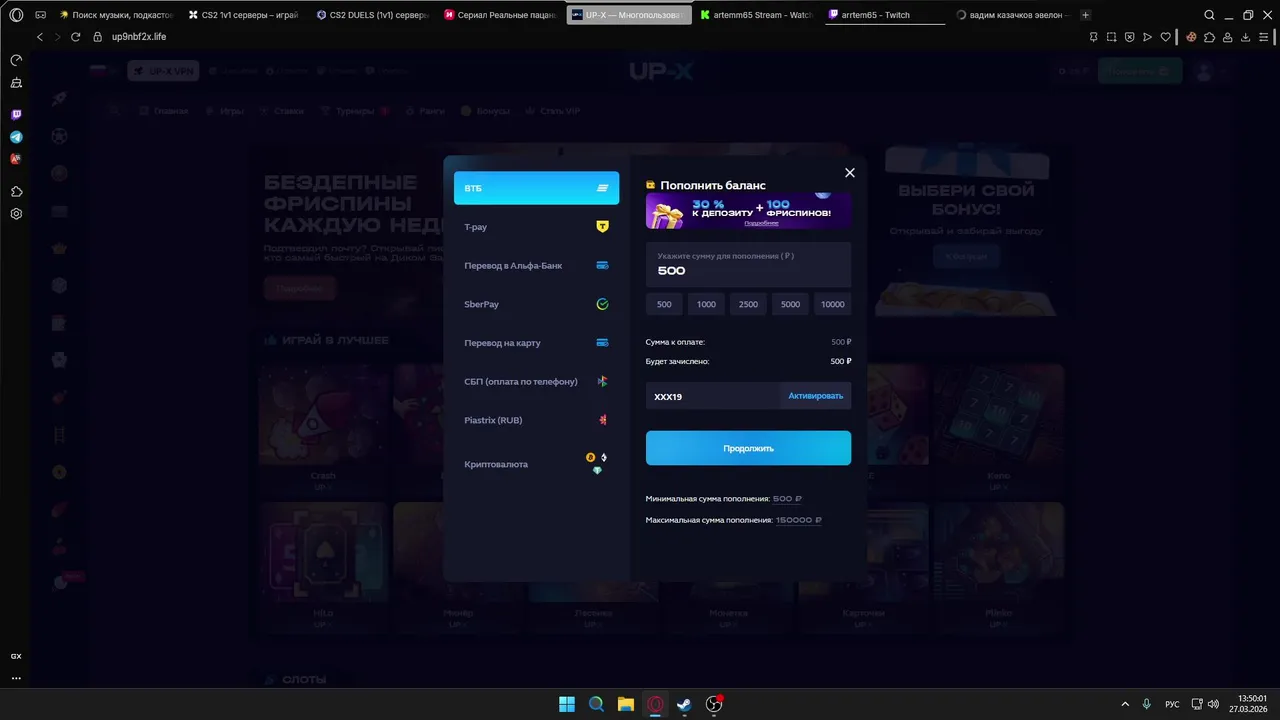Screen dimensions: 1280x720
Task: Switch to вадим казачков эвелон tab
Action: tap(1012, 15)
